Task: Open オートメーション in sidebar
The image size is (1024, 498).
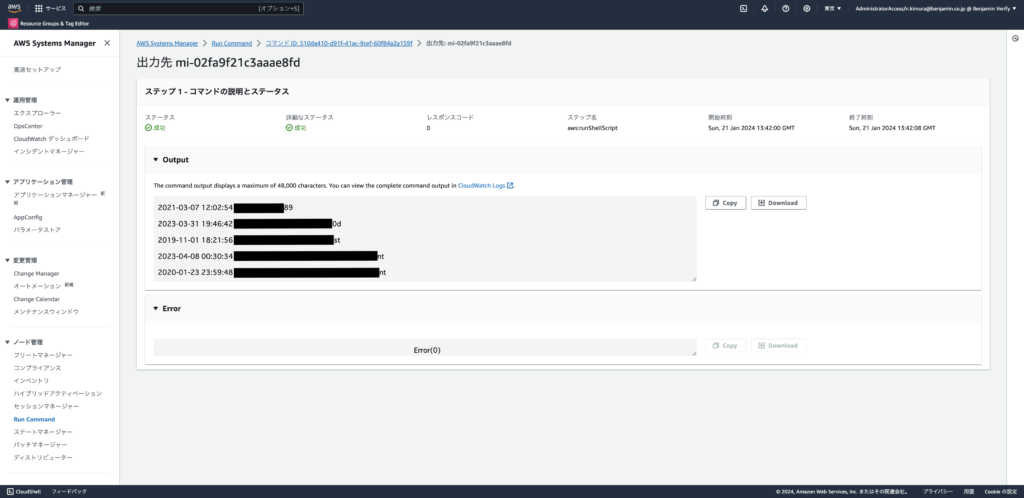Action: point(37,287)
